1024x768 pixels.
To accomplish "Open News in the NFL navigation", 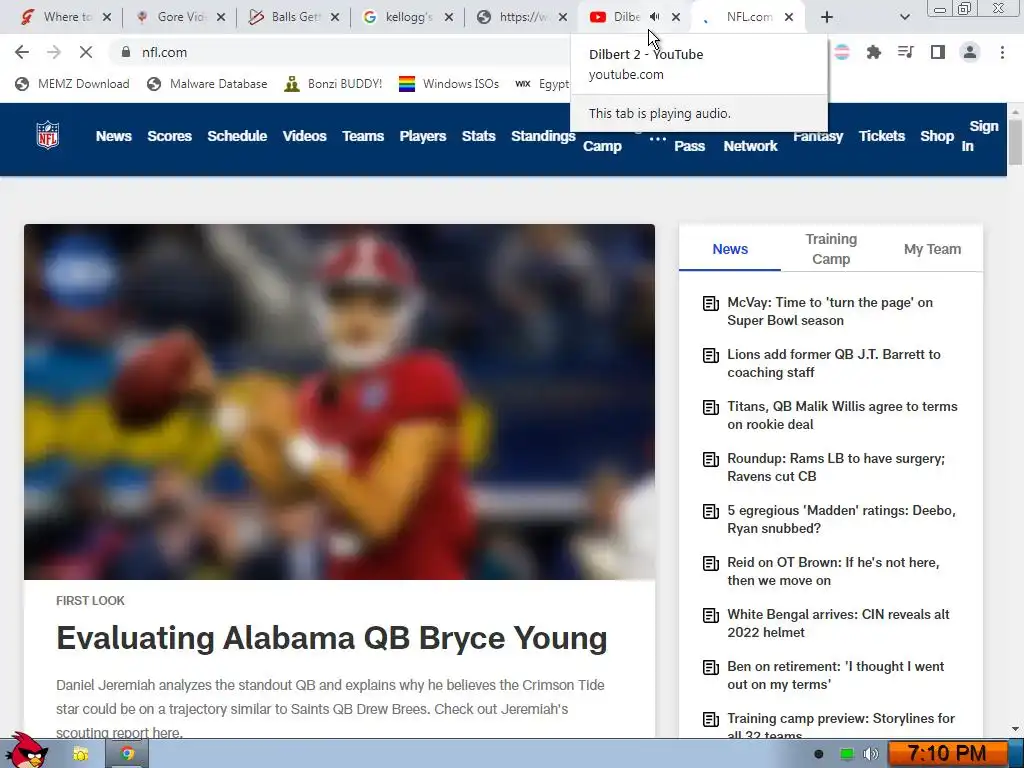I will coord(114,136).
